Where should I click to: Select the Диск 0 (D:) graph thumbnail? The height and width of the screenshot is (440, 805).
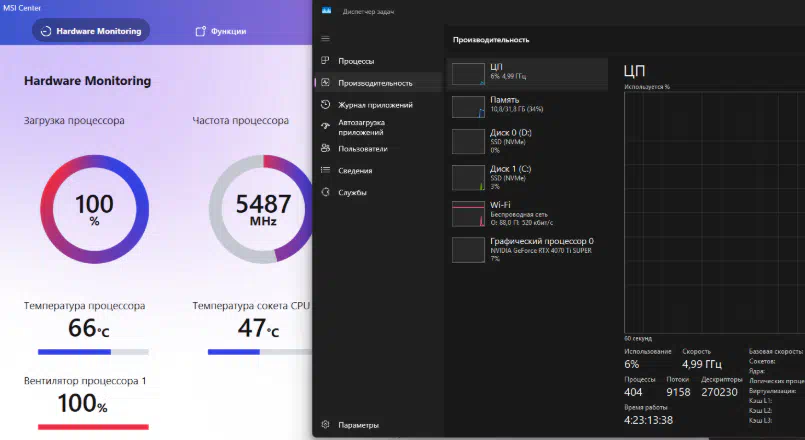(x=468, y=141)
